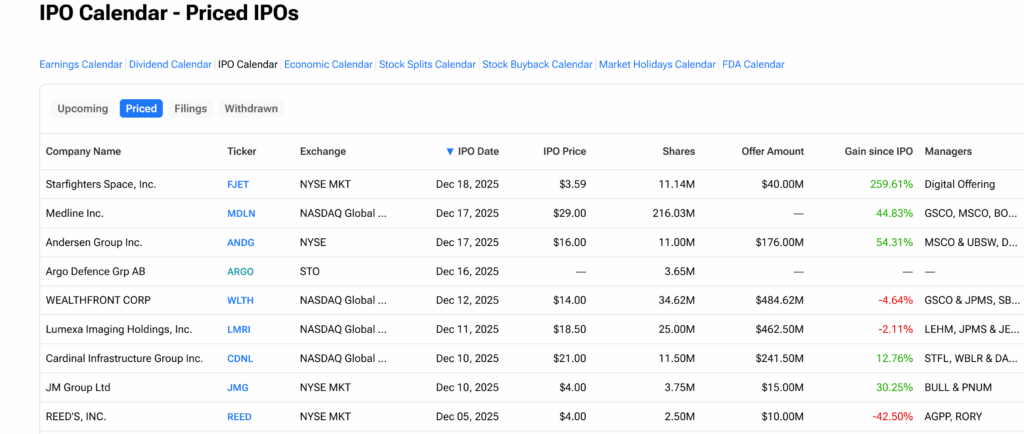Navigate to Stock Splits Calendar
Viewport: 1024px width, 434px height.
point(427,64)
